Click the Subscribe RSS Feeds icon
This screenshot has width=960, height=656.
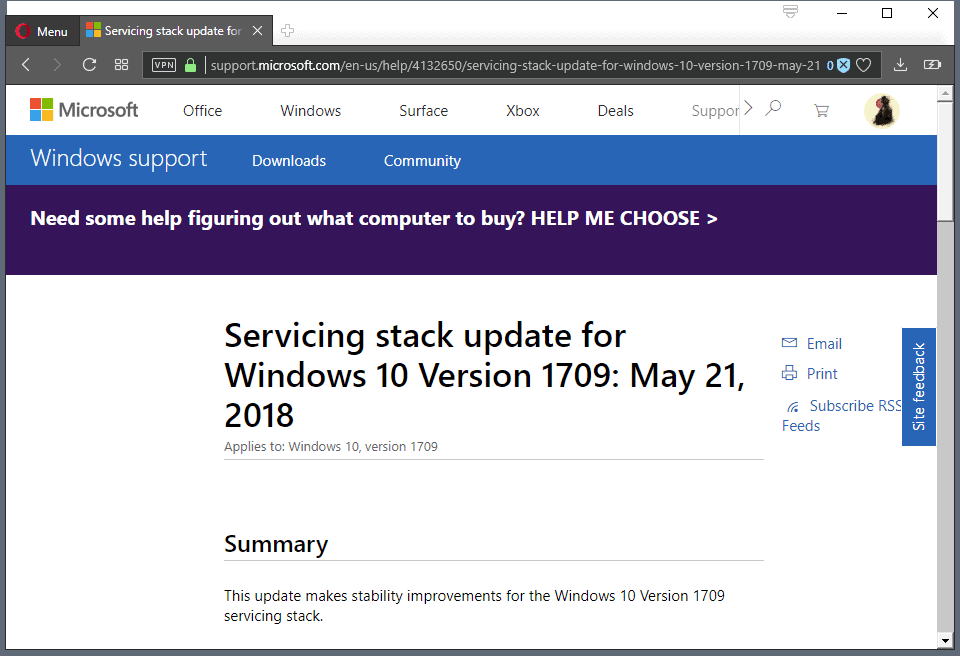(792, 405)
